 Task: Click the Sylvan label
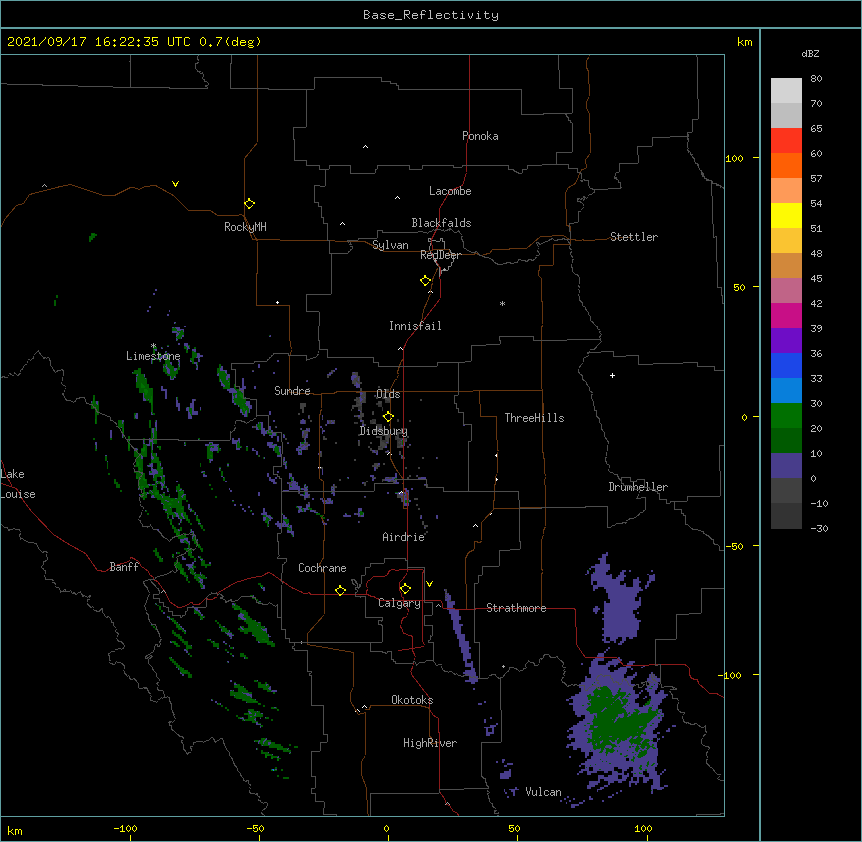point(390,245)
